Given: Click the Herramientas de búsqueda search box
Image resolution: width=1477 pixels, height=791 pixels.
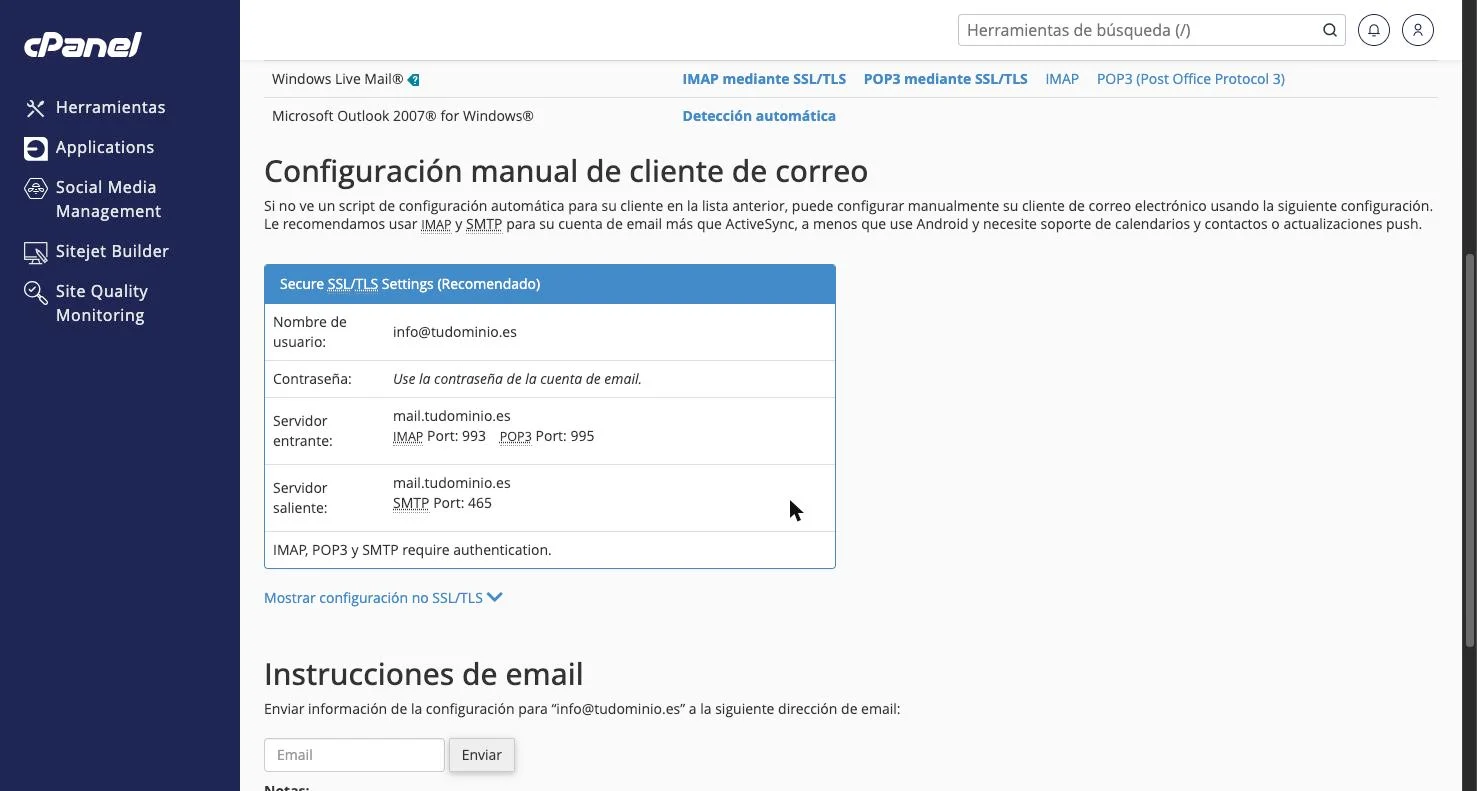Looking at the screenshot, I should pos(1152,30).
